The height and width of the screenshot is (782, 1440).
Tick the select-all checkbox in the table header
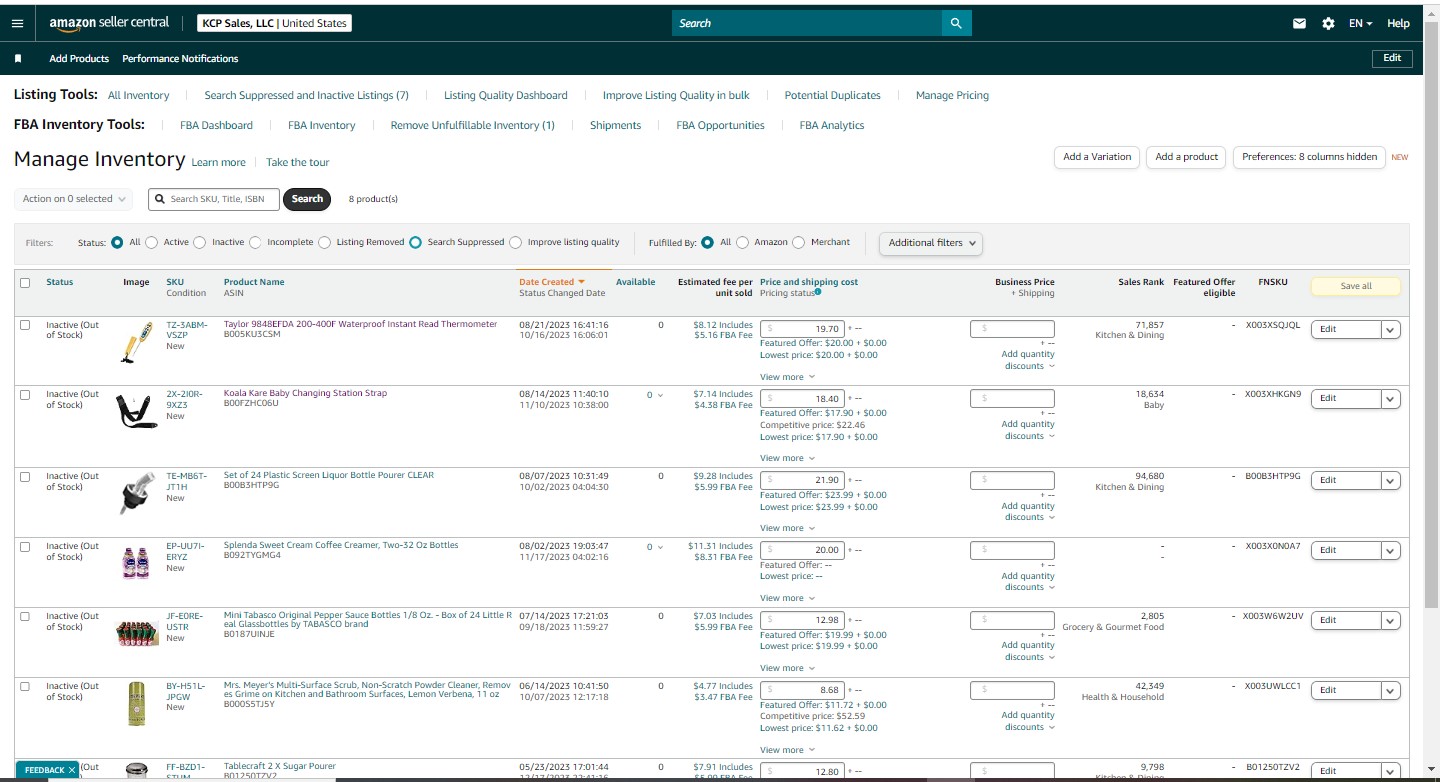coord(25,283)
